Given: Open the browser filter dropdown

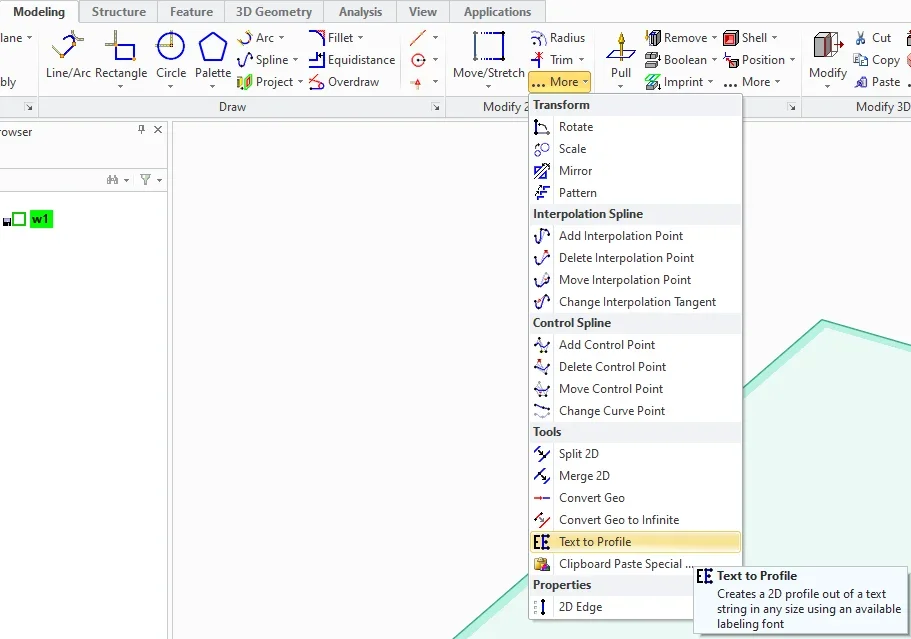Looking at the screenshot, I should pos(151,180).
